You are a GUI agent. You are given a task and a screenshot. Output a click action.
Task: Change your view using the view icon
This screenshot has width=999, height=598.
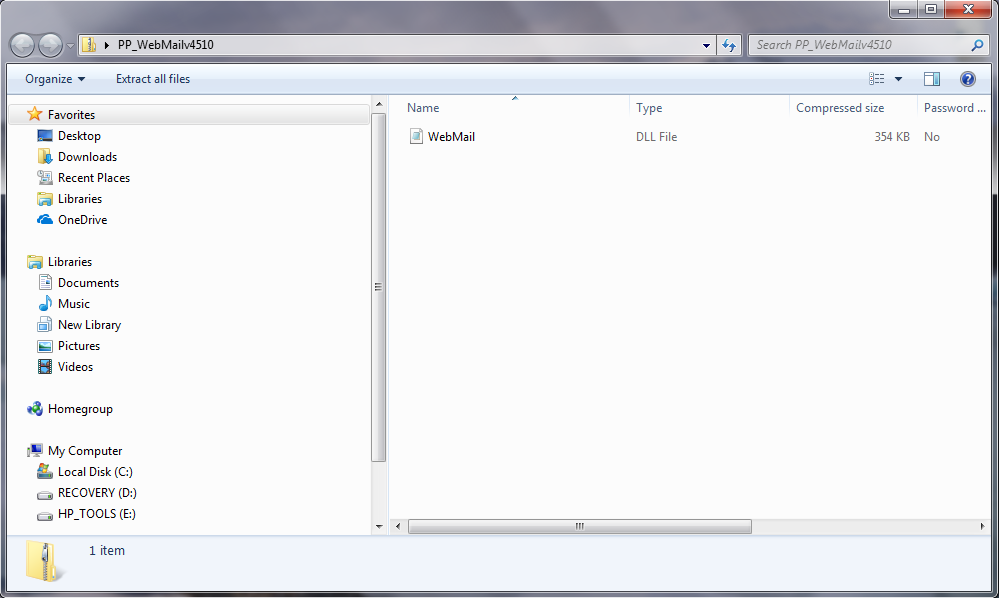[877, 79]
